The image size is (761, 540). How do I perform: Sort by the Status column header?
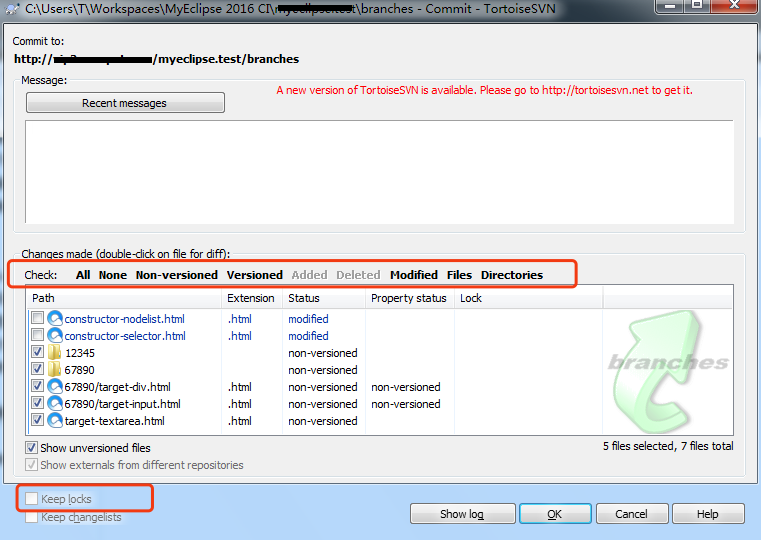tap(324, 298)
